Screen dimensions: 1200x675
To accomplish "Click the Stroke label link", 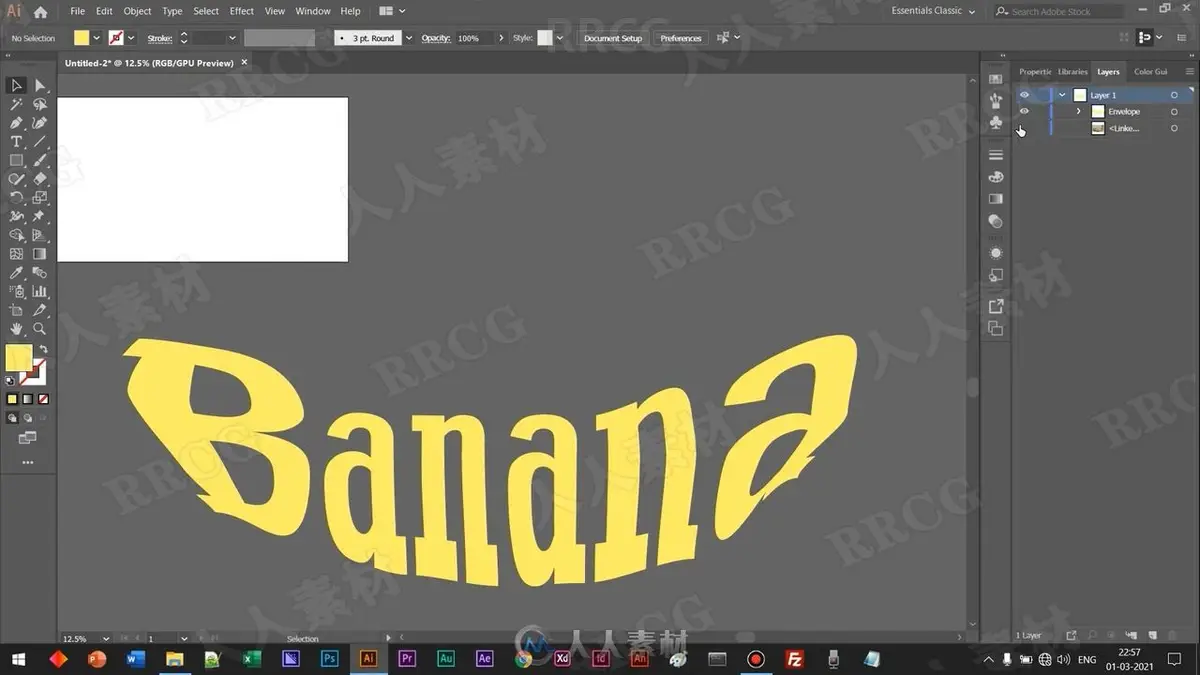I will point(160,38).
